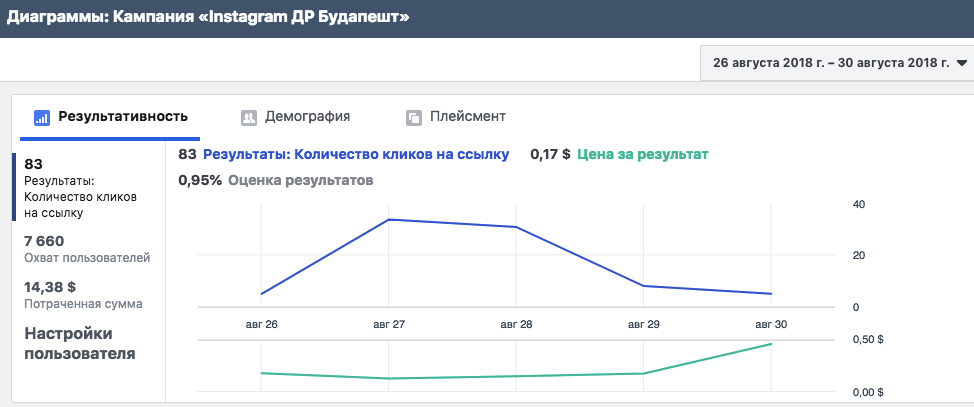Image resolution: width=974 pixels, height=407 pixels.
Task: Select the 7 660 Охват пользователей metric
Action: click(x=87, y=249)
